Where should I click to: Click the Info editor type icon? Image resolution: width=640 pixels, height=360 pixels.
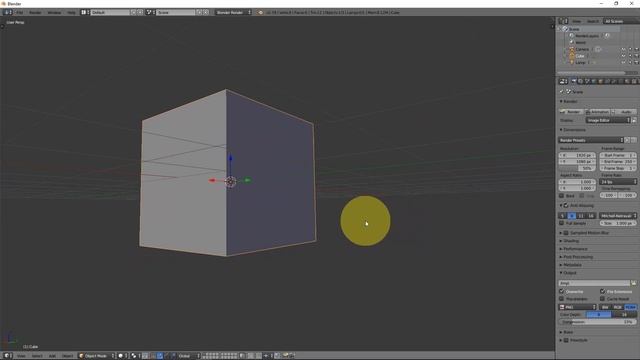[x=7, y=13]
